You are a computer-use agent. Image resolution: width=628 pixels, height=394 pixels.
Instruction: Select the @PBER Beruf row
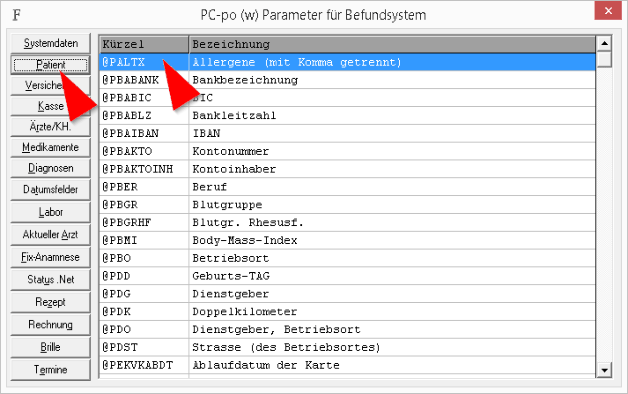tap(348, 187)
